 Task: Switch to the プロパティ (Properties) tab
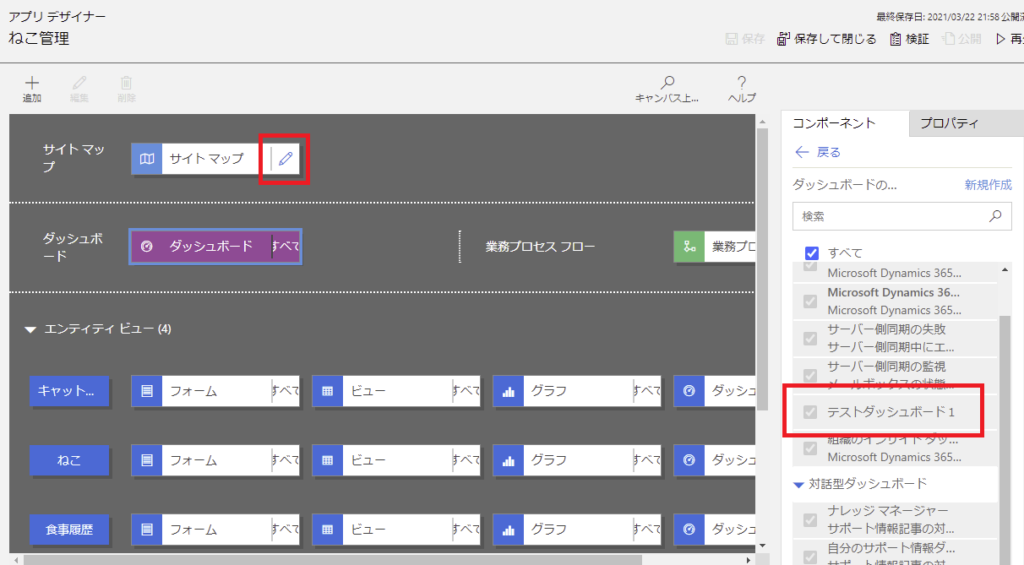coord(966,123)
